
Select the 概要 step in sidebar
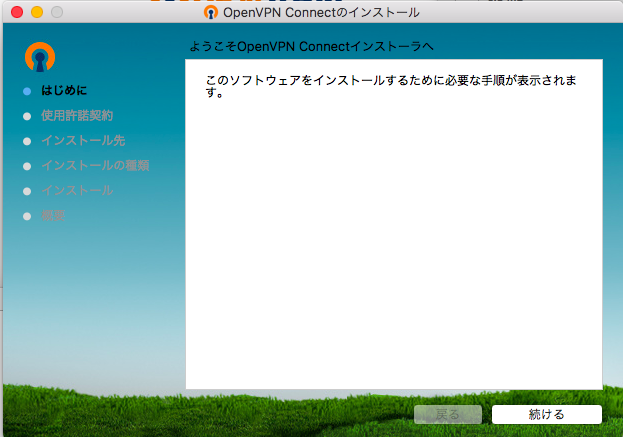53,215
